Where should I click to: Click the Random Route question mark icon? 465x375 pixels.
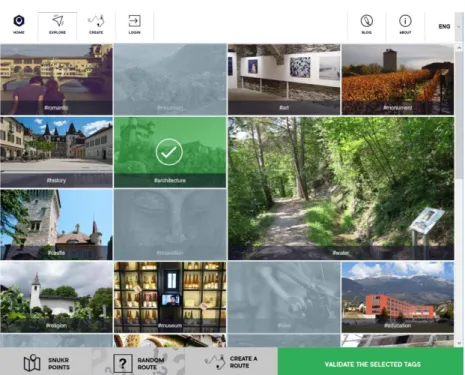(x=123, y=363)
